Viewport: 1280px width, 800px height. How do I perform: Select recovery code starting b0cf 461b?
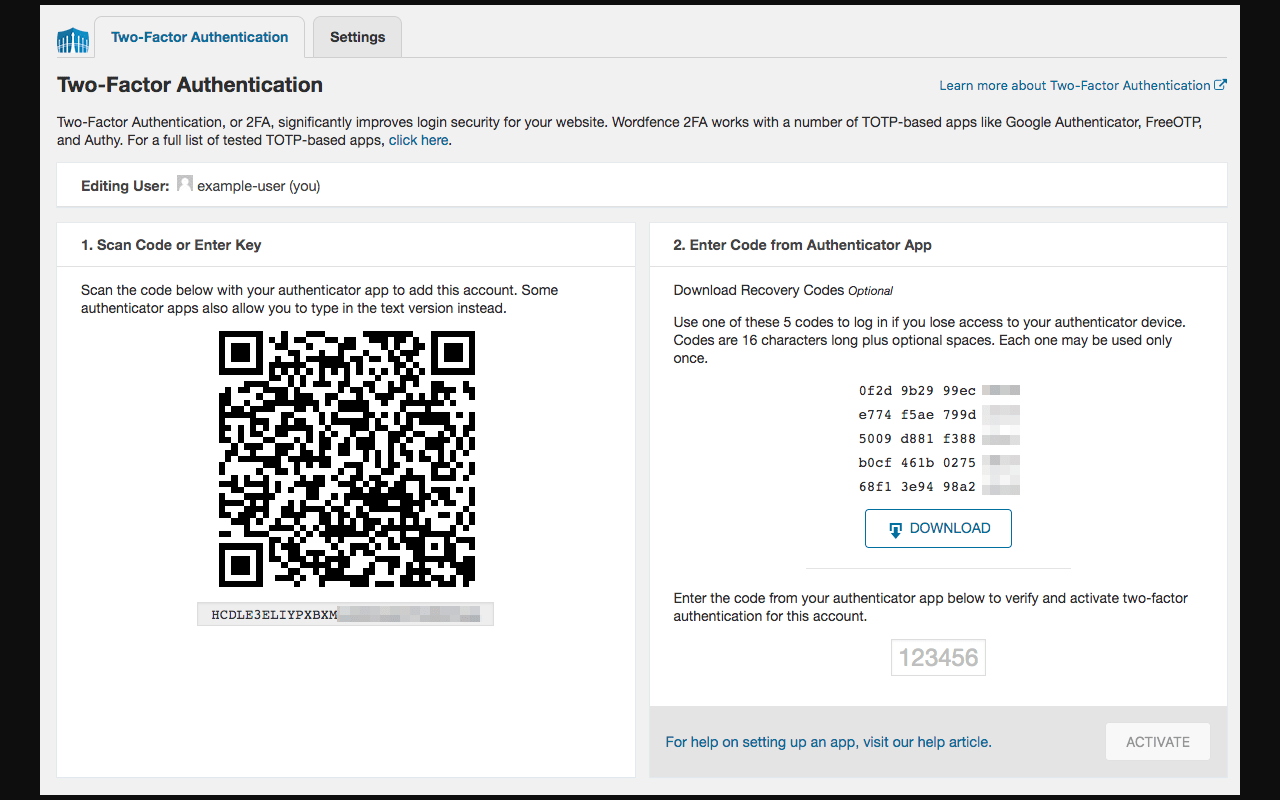939,463
